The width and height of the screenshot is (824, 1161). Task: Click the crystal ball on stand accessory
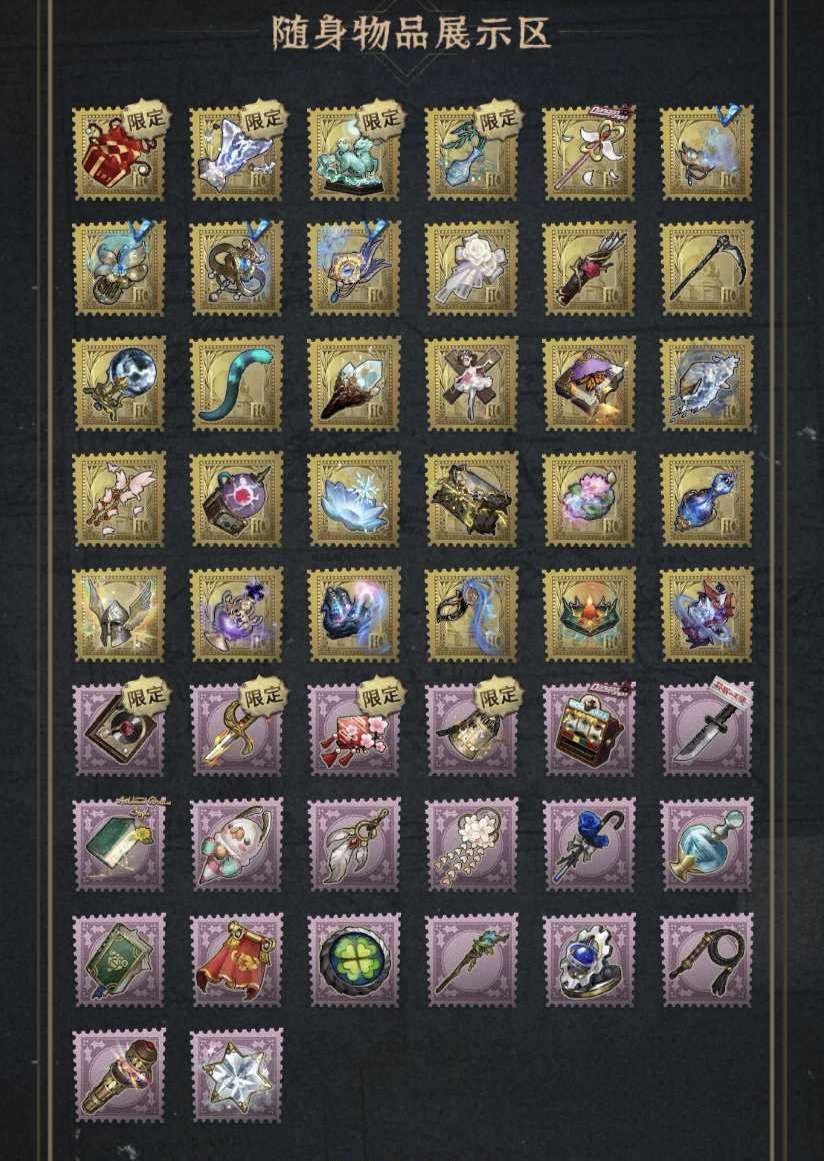(x=119, y=384)
